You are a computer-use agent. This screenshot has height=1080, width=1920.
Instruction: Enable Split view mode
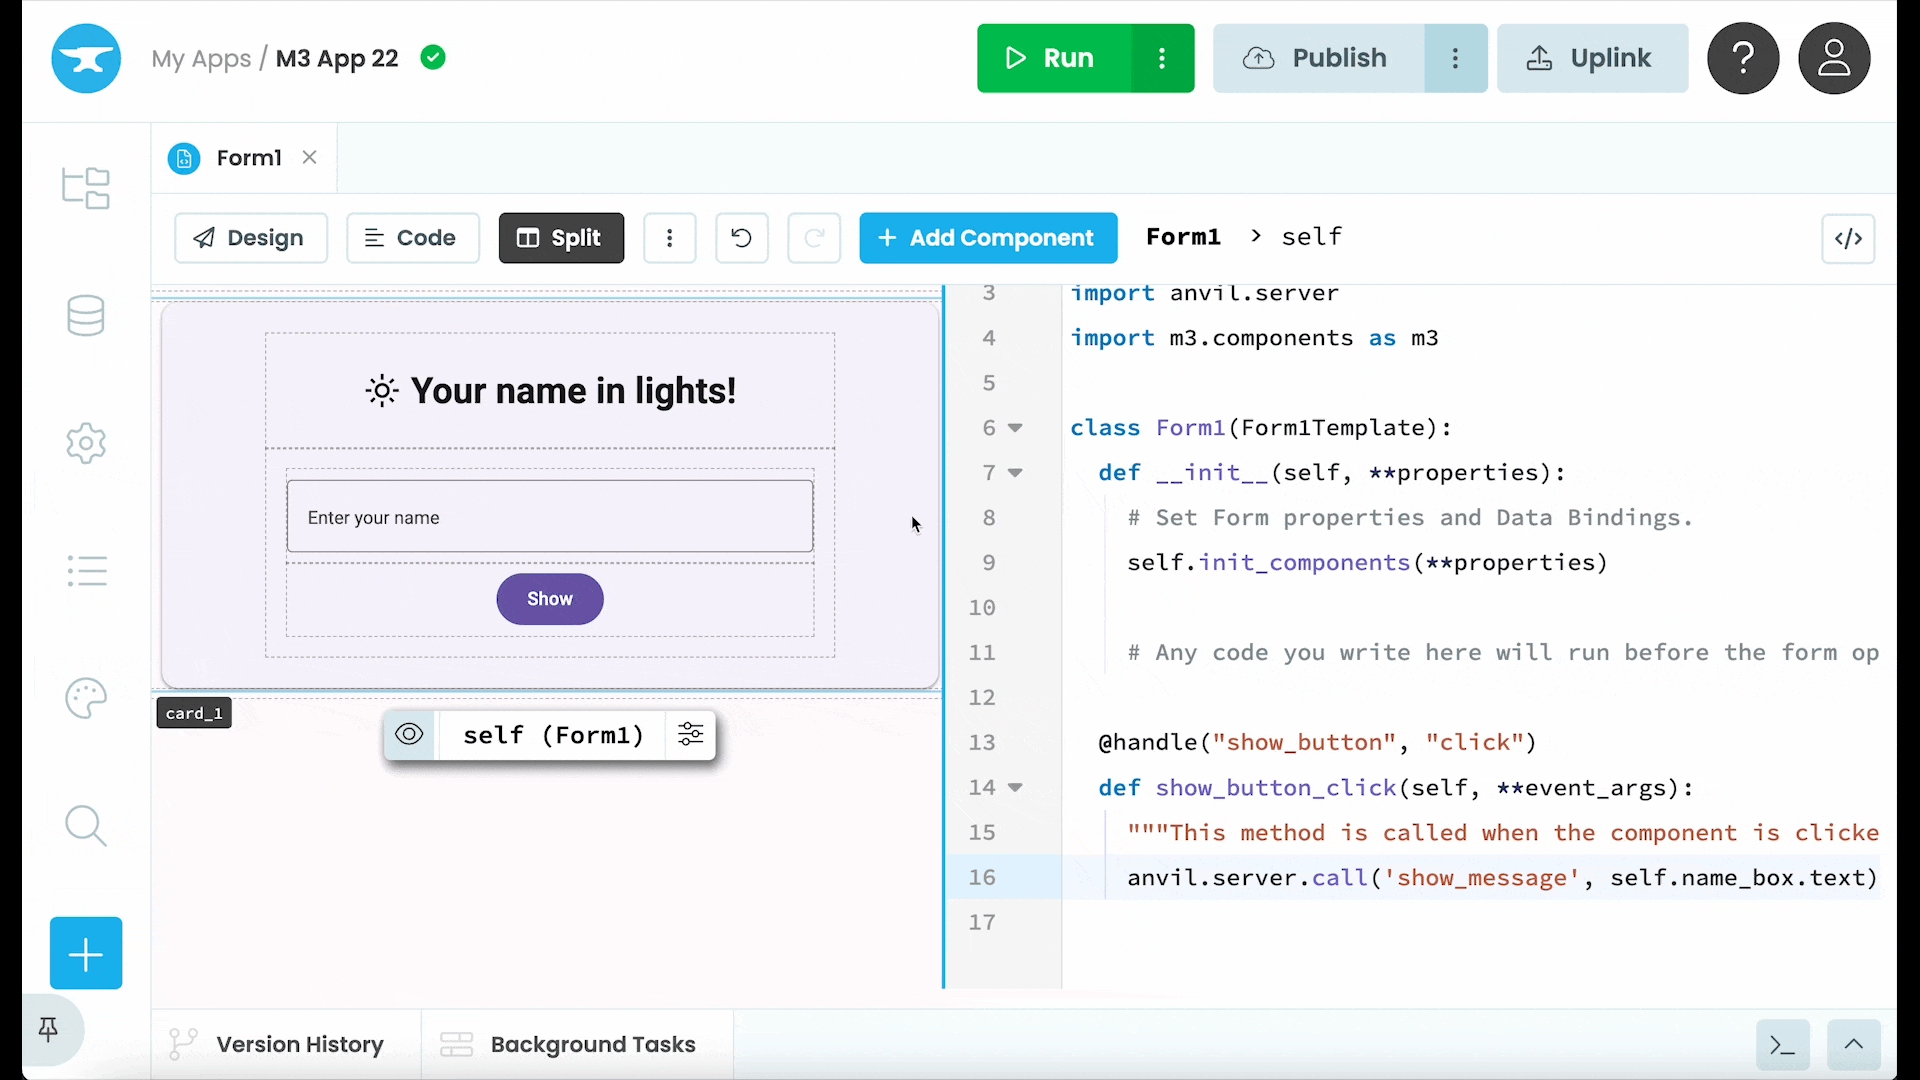561,238
